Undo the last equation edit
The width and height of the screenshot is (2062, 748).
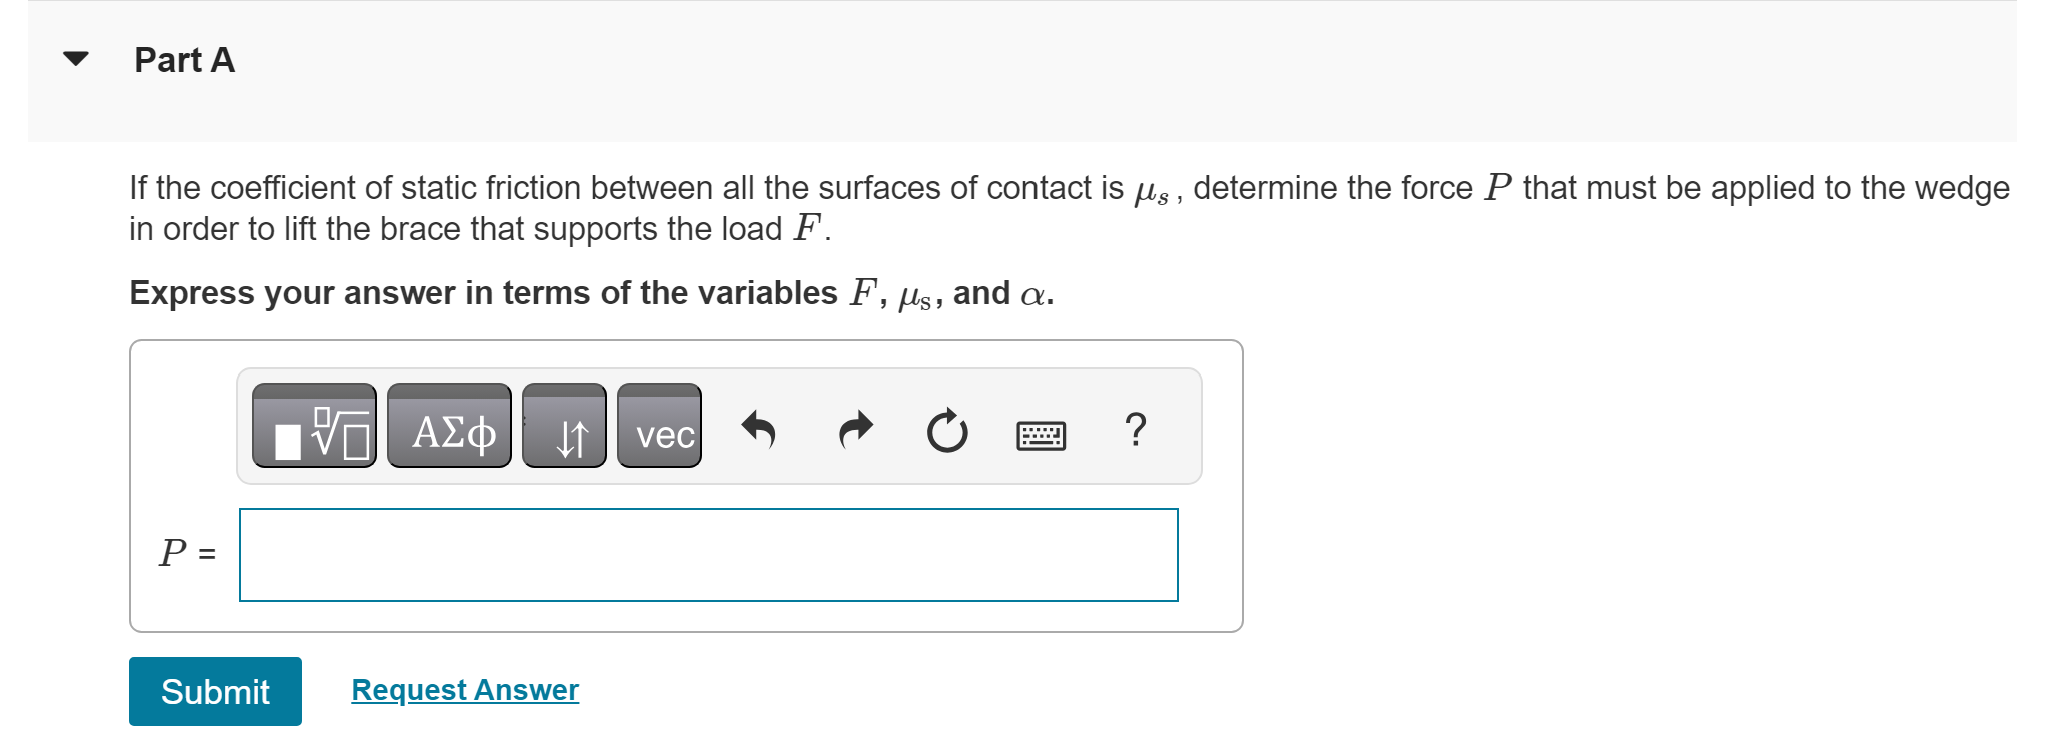click(x=760, y=428)
